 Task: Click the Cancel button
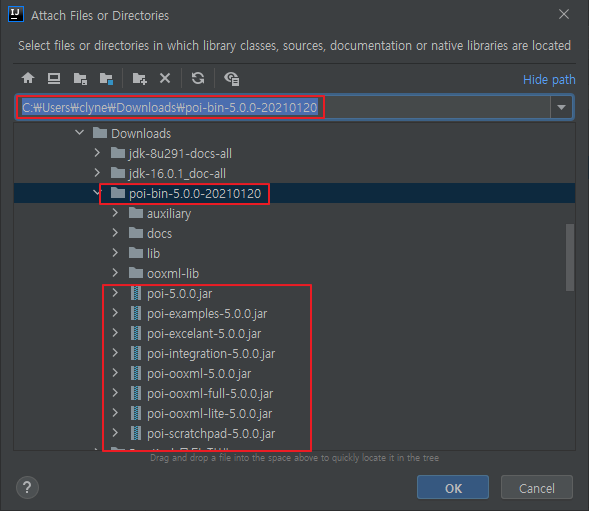[536, 487]
